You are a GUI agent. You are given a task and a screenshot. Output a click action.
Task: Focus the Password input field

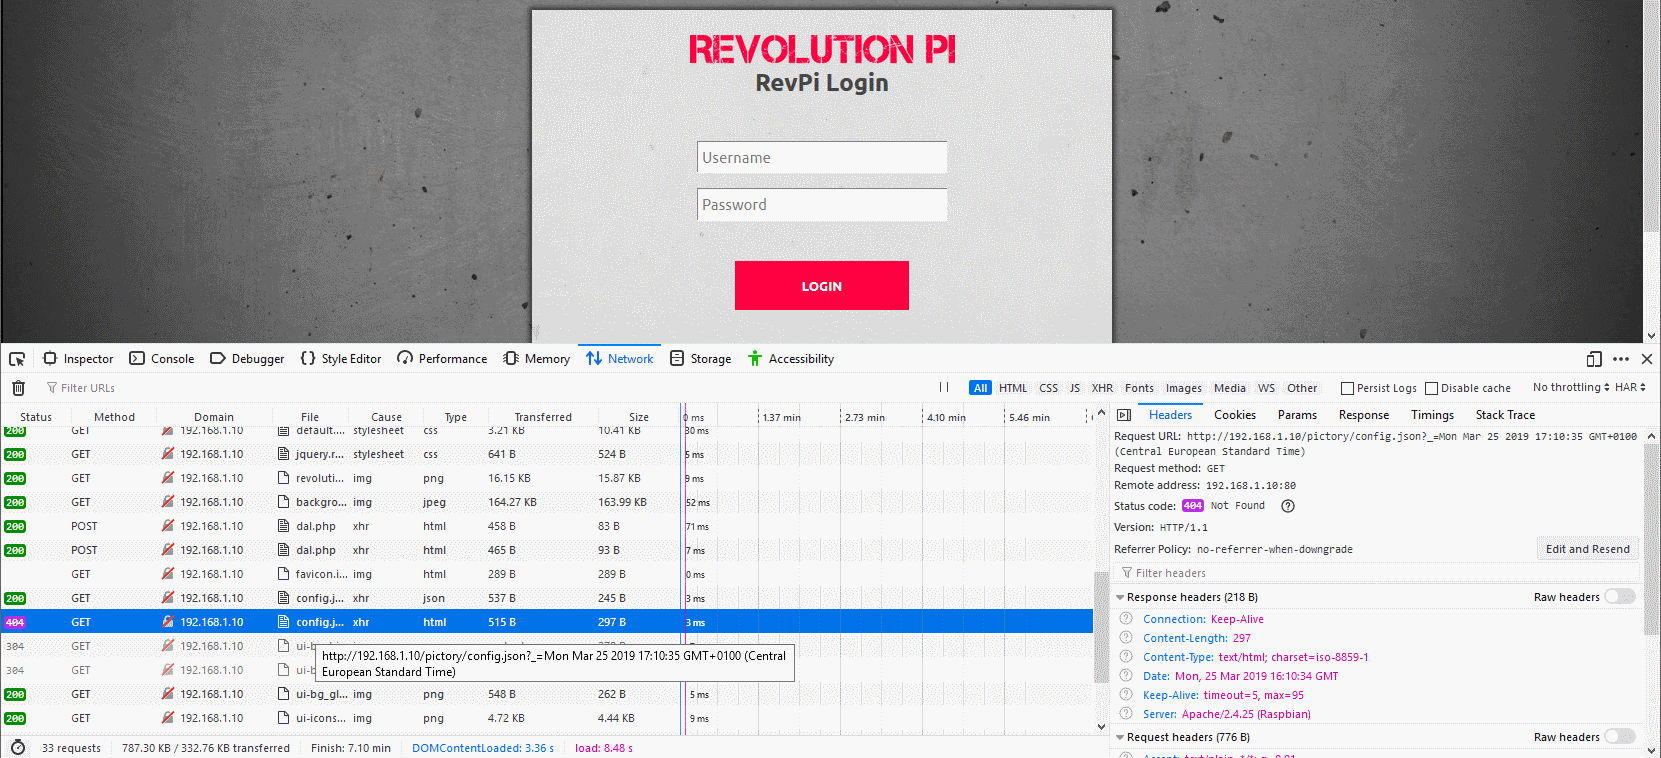point(822,204)
